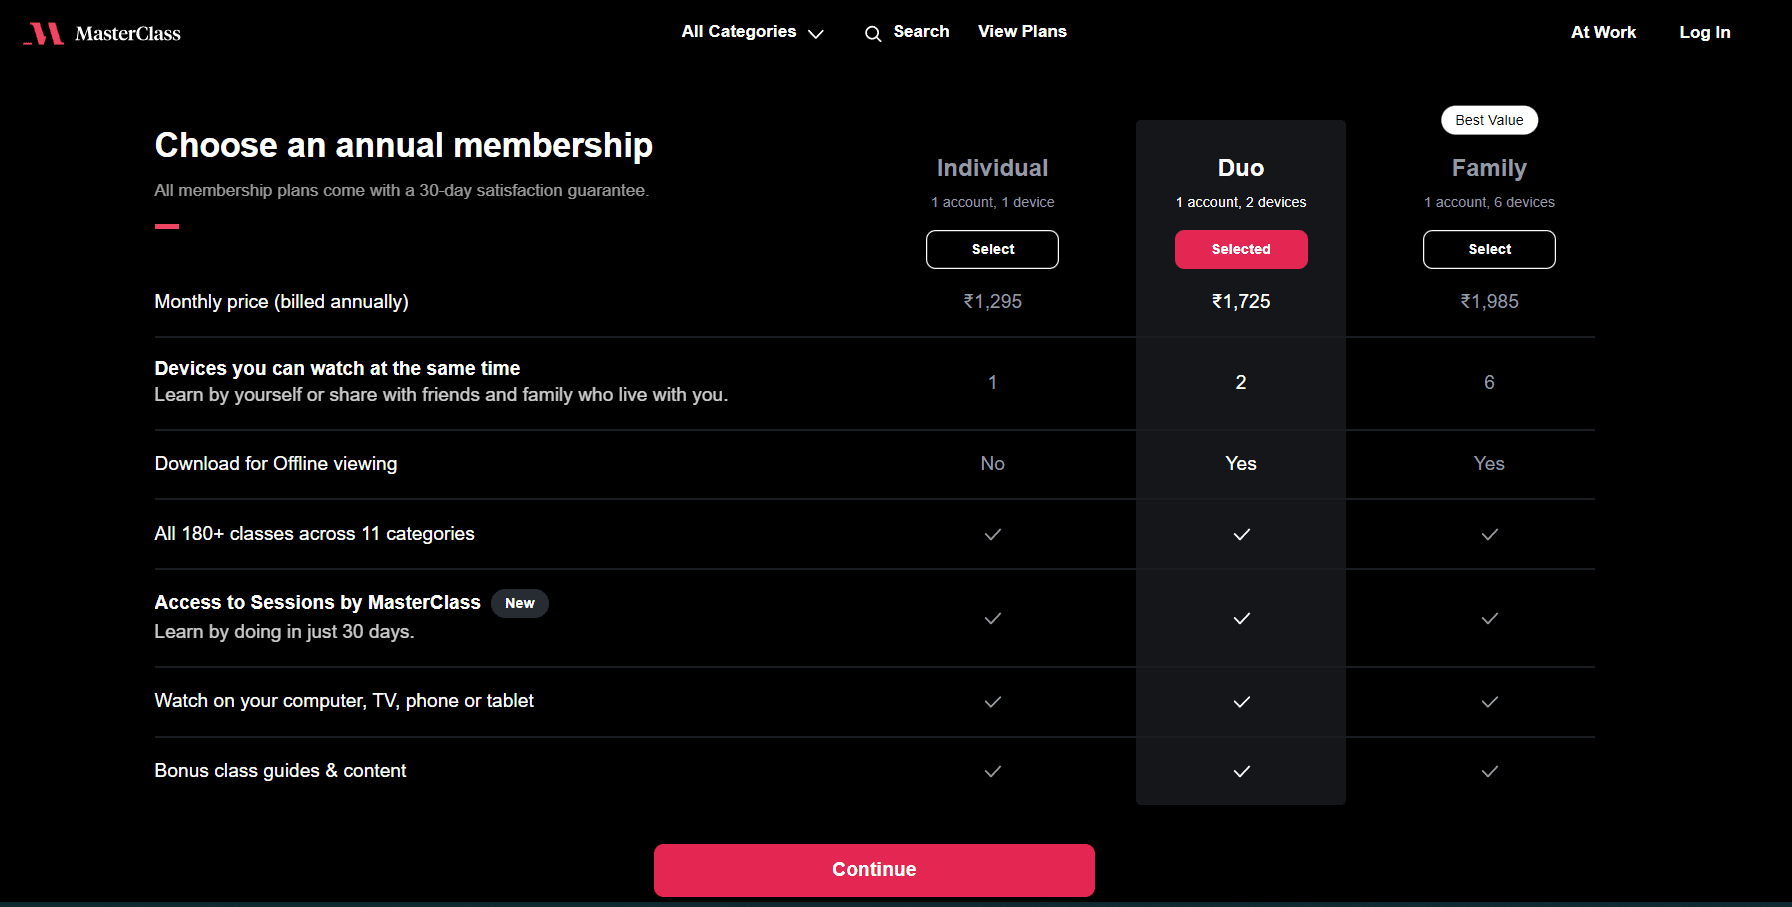Click the Log In link
The height and width of the screenshot is (907, 1792).
click(x=1704, y=32)
